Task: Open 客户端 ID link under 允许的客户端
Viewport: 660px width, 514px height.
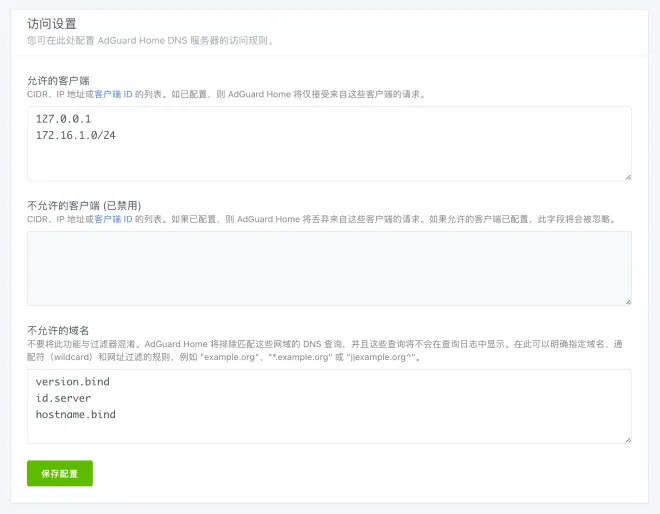Action: [x=113, y=94]
